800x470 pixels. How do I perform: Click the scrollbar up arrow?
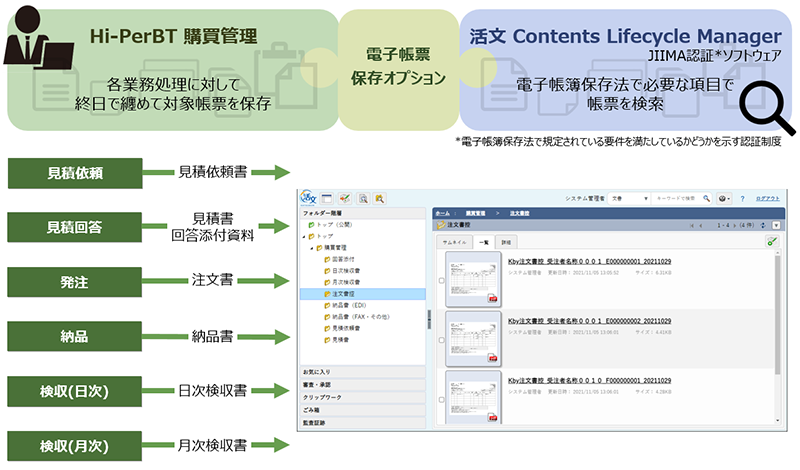tap(778, 252)
